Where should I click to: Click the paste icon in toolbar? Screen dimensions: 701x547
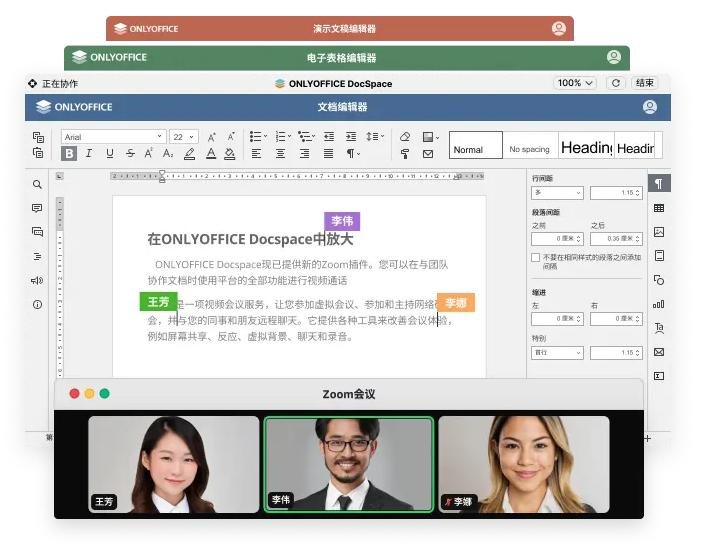click(38, 153)
